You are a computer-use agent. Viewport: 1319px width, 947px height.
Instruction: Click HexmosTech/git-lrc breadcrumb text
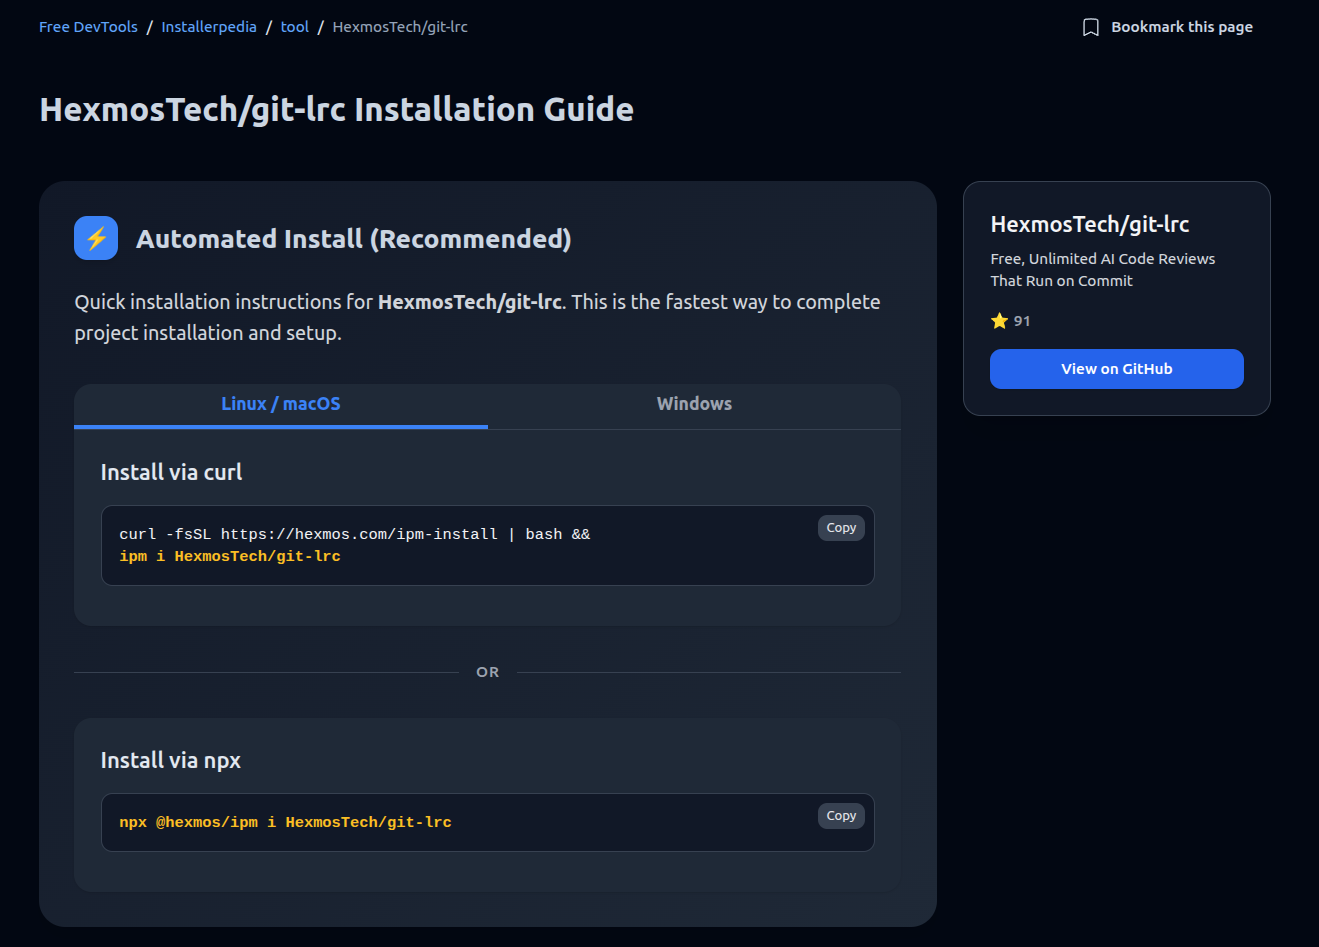coord(400,27)
